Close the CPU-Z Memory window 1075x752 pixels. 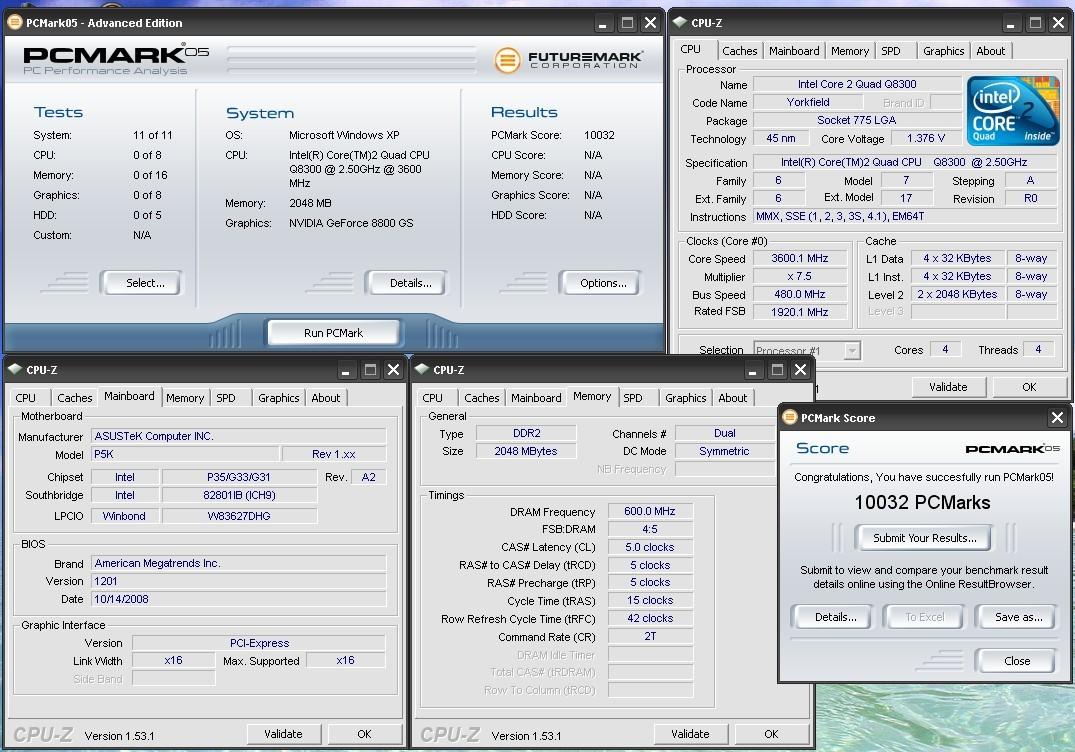tap(800, 370)
